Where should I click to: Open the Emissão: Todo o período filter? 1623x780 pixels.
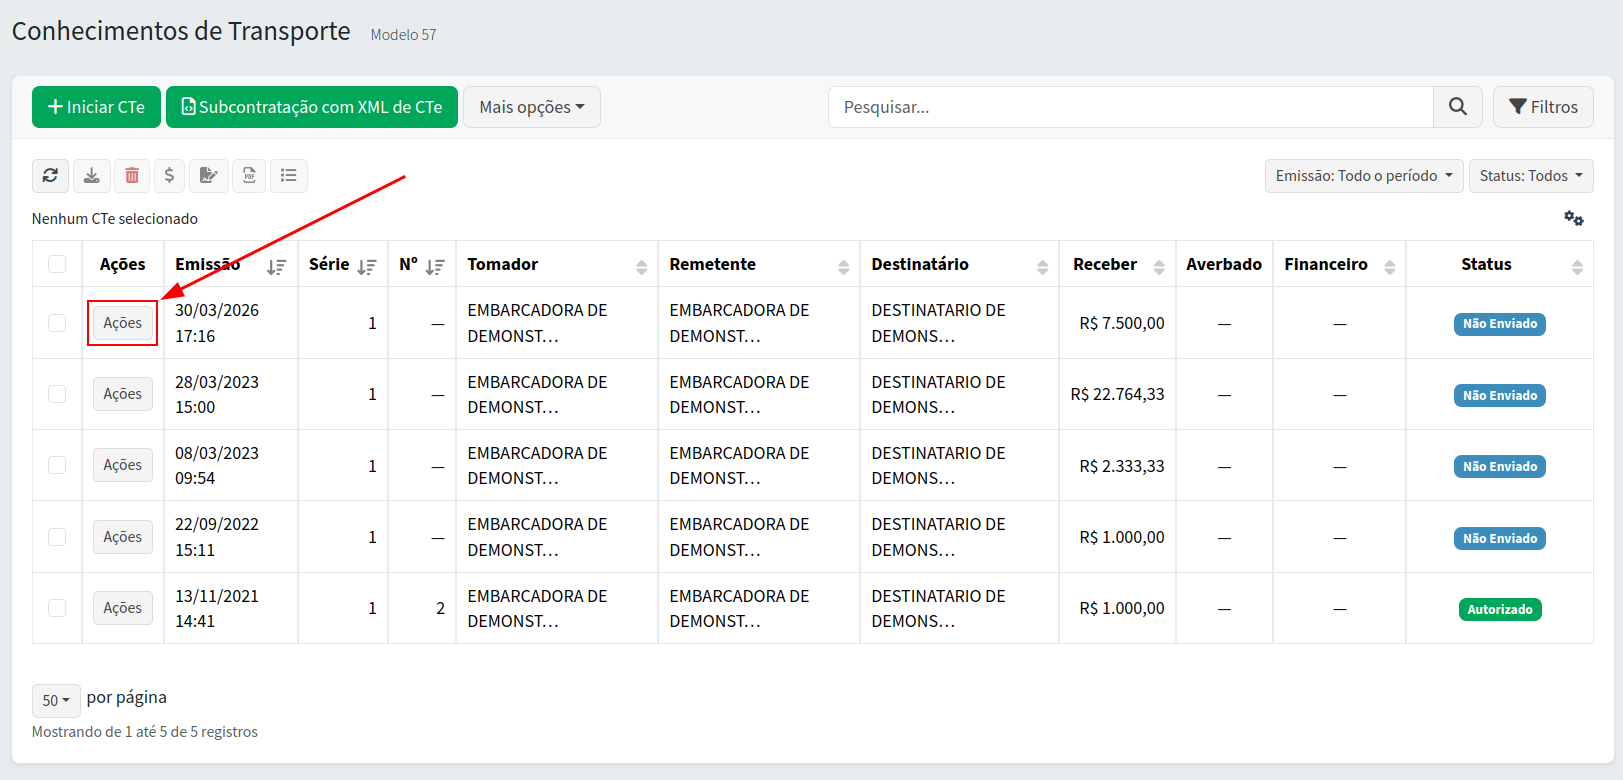pyautogui.click(x=1363, y=176)
